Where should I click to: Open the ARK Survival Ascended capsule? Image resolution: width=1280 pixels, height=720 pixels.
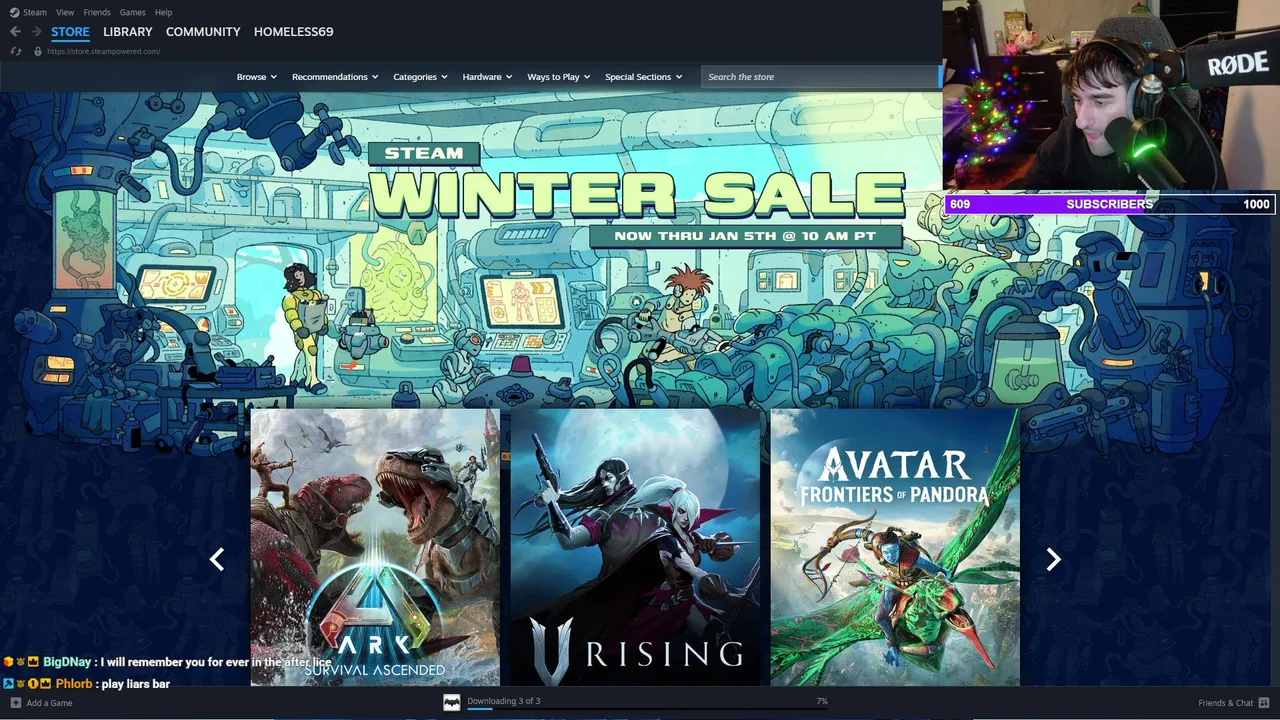point(375,547)
